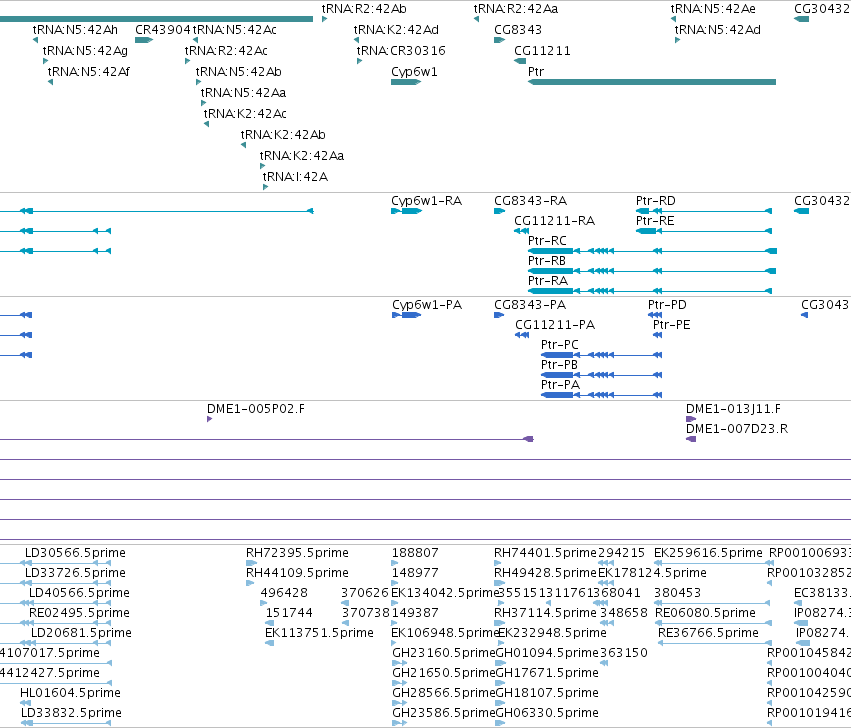This screenshot has height=728, width=851.
Task: Click tRNA:I:42A gene label
Action: click(295, 177)
